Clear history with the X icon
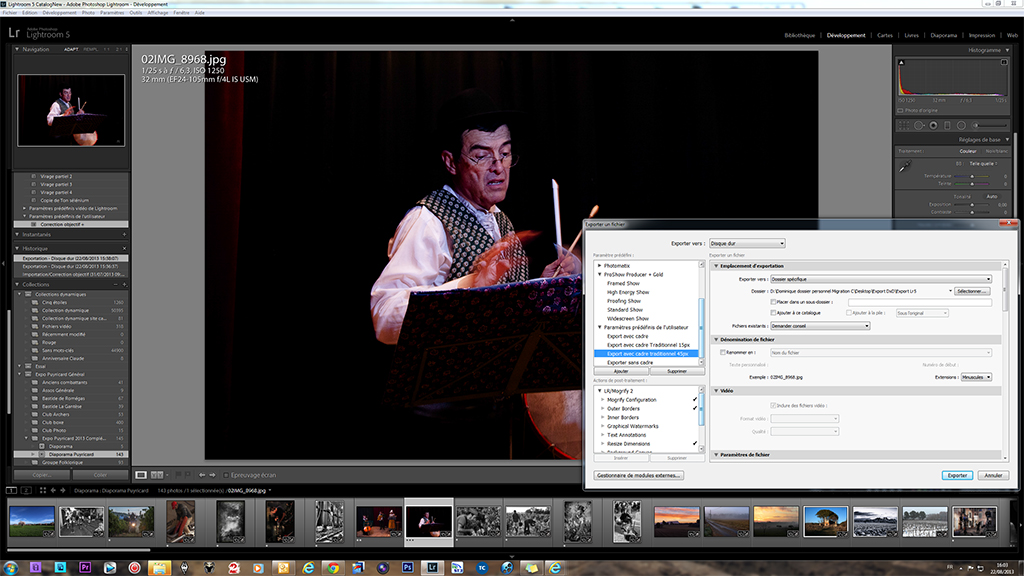 (124, 248)
